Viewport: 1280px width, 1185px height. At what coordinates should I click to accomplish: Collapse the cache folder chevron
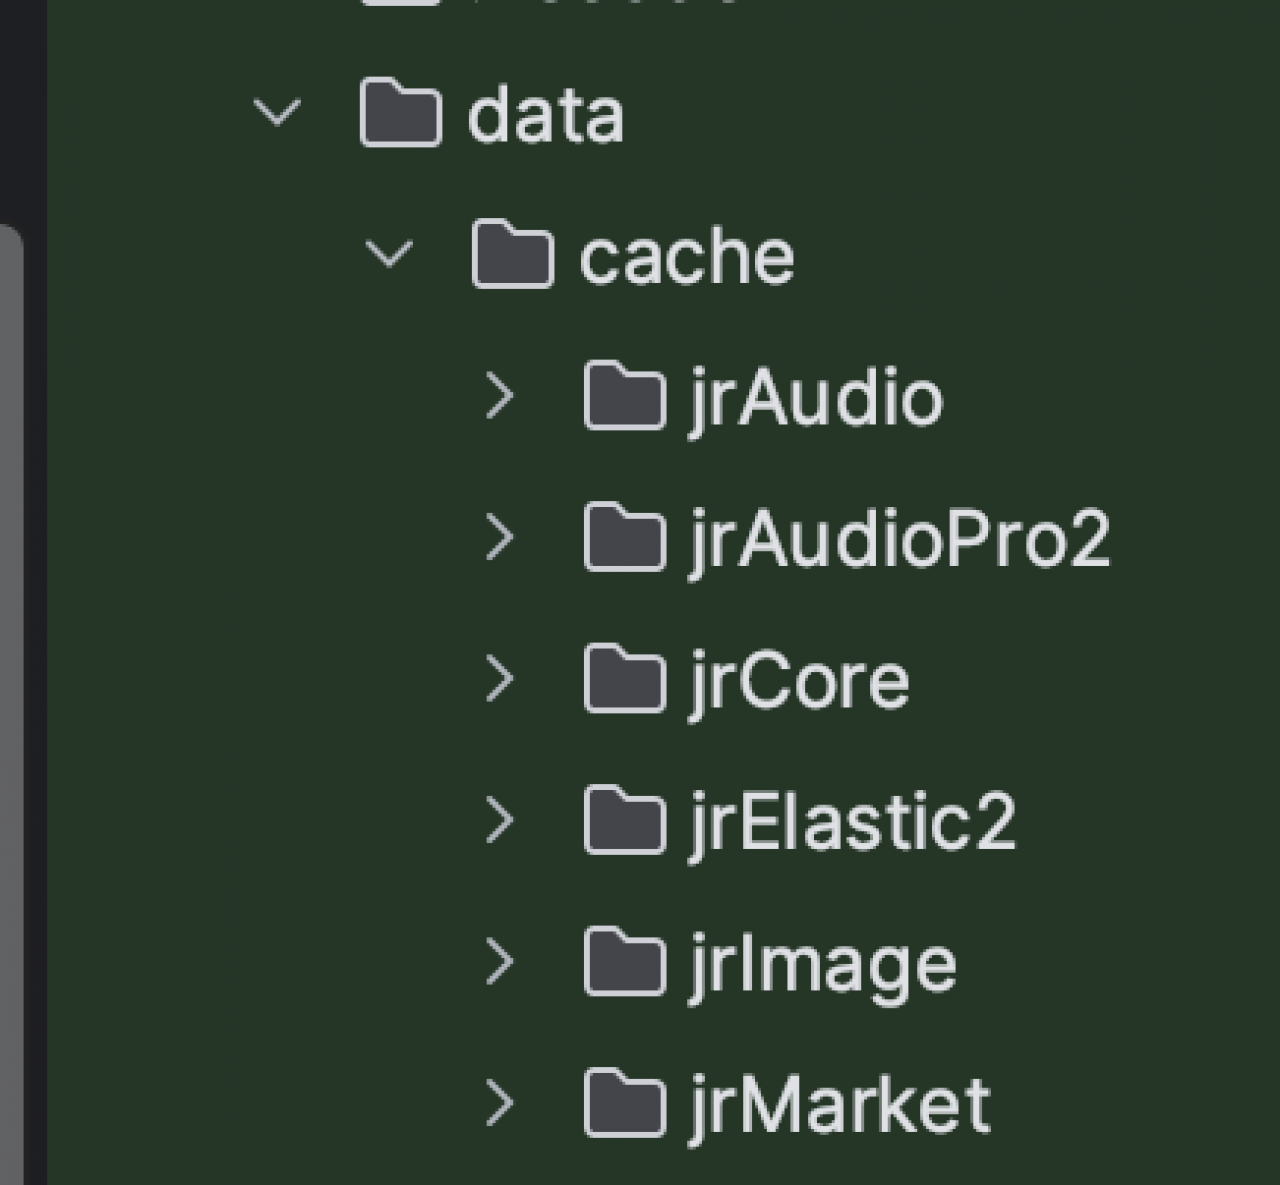(389, 254)
